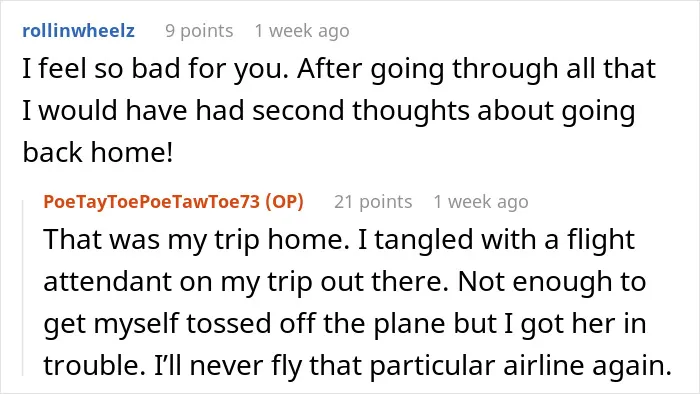The width and height of the screenshot is (700, 394).
Task: Click "attendant on my trip out there."
Action: click(x=246, y=282)
